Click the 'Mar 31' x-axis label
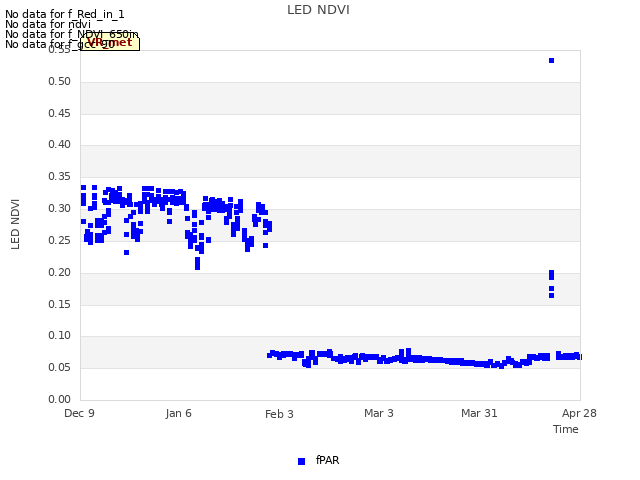The image size is (640, 480). [x=479, y=413]
